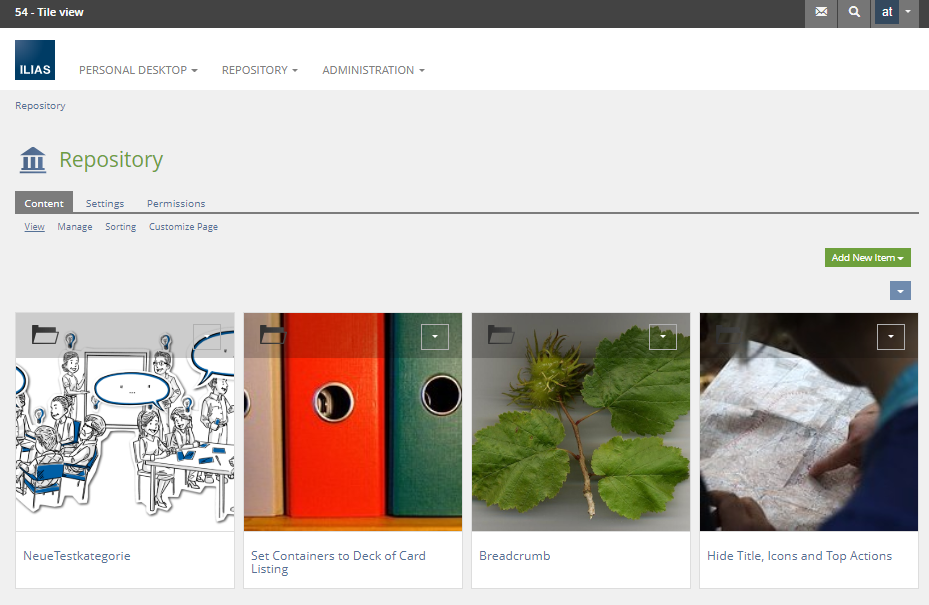
Task: Click folder icon on NeueTestkategorie tile
Action: pyautogui.click(x=45, y=334)
